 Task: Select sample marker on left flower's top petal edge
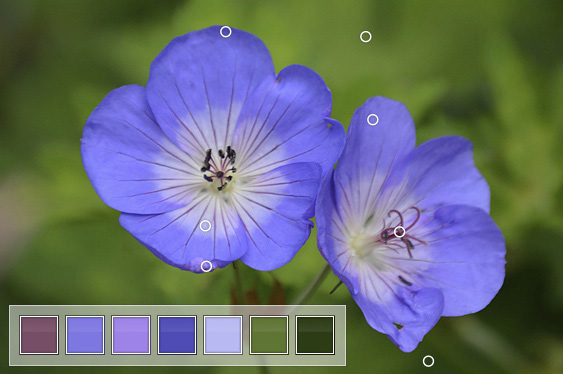(225, 32)
